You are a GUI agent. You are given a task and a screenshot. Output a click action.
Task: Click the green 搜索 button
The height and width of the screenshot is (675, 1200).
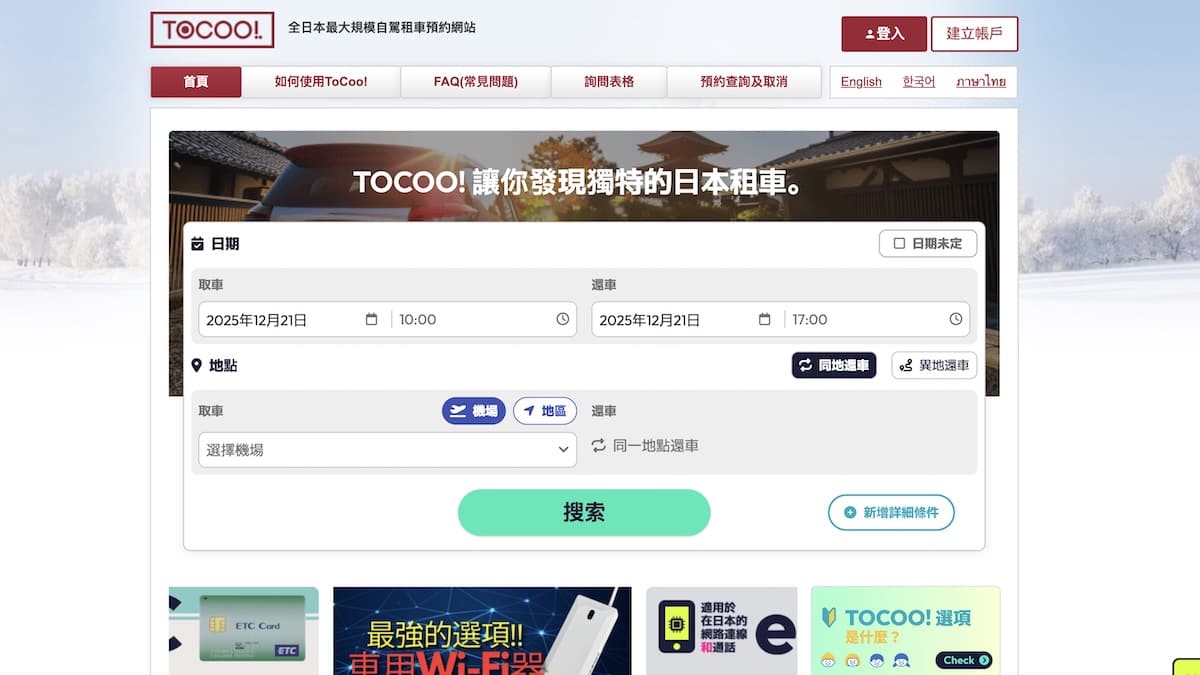click(x=584, y=512)
